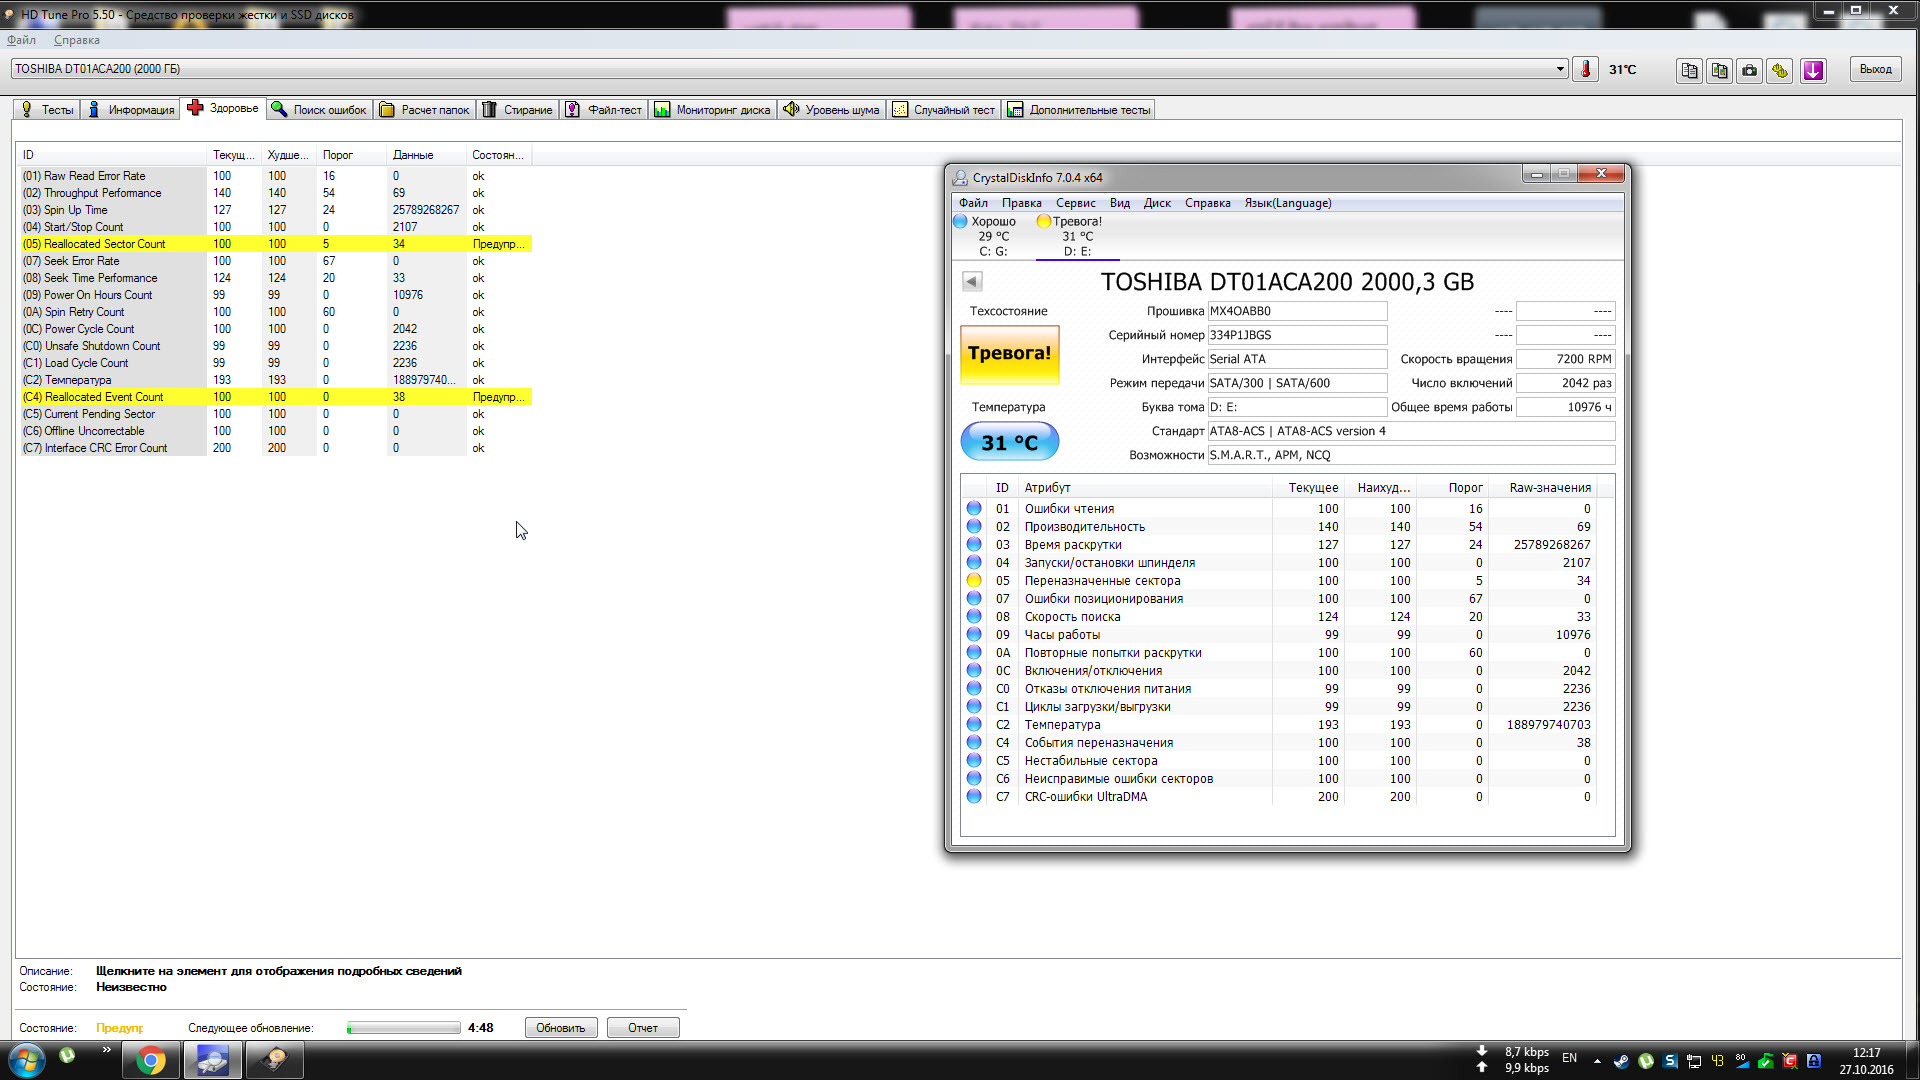Image resolution: width=1920 pixels, height=1080 pixels.
Task: Click the yellow Тревога! health status button
Action: coord(1009,354)
